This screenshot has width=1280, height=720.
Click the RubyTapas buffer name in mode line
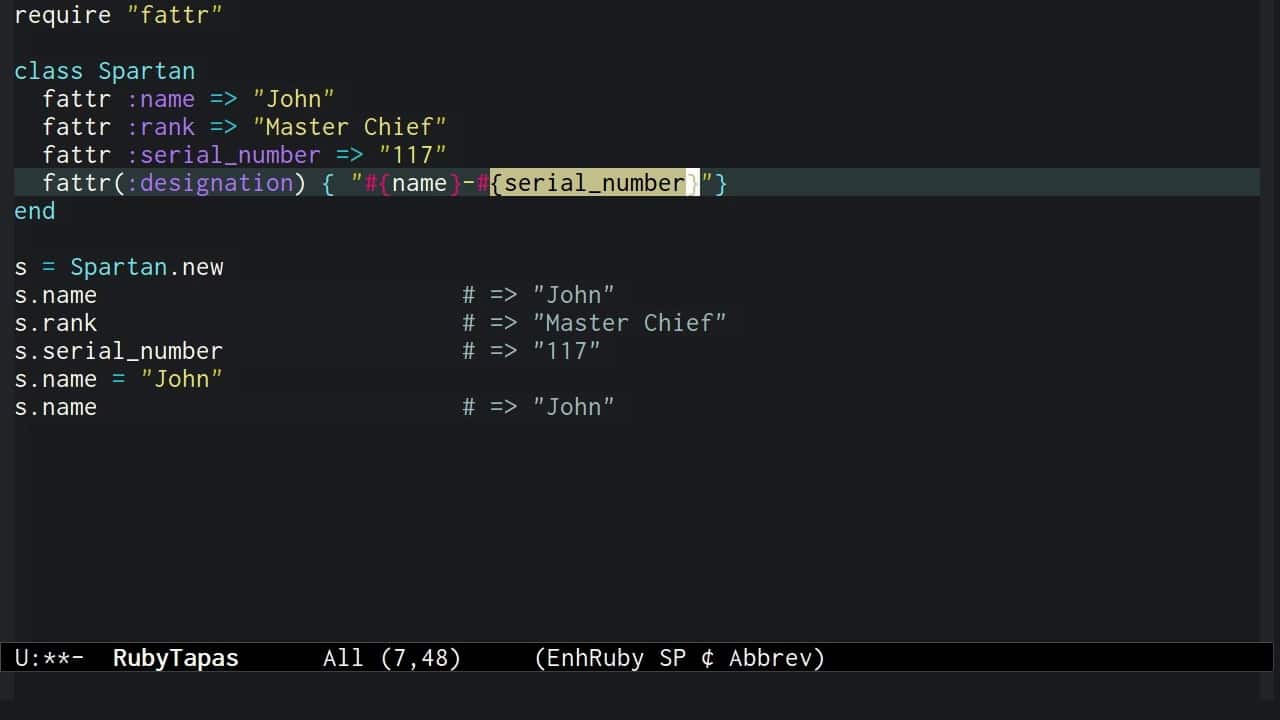pyautogui.click(x=175, y=658)
